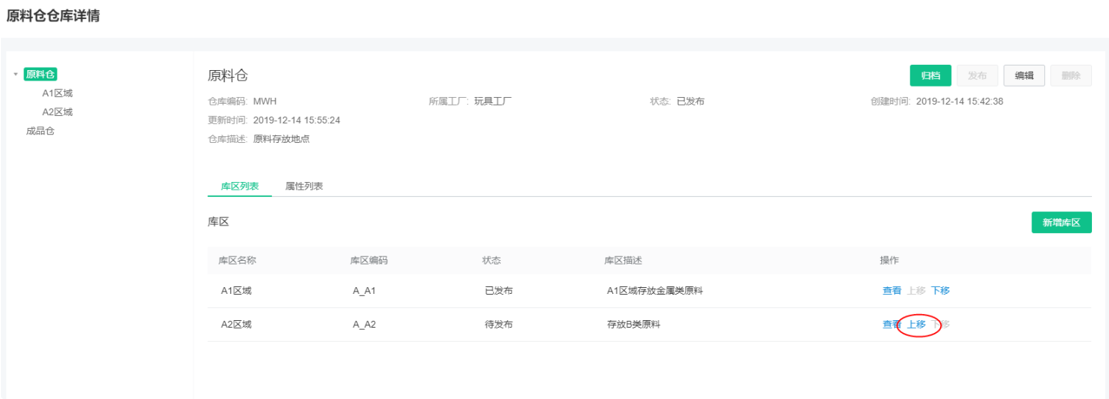This screenshot has height=399, width=1109.
Task: Switch to the 属性列表 tab
Action: pyautogui.click(x=304, y=186)
